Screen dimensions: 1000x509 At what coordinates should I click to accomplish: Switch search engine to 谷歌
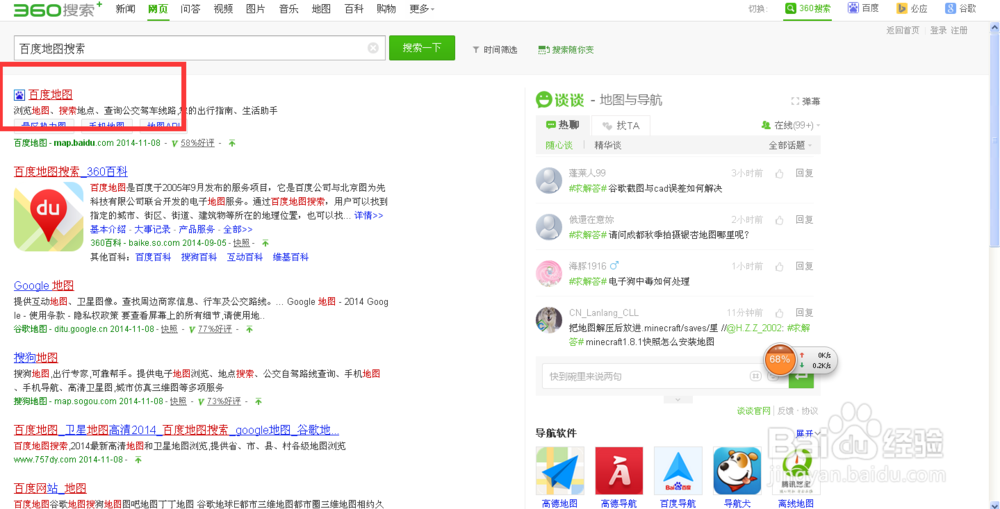(961, 8)
